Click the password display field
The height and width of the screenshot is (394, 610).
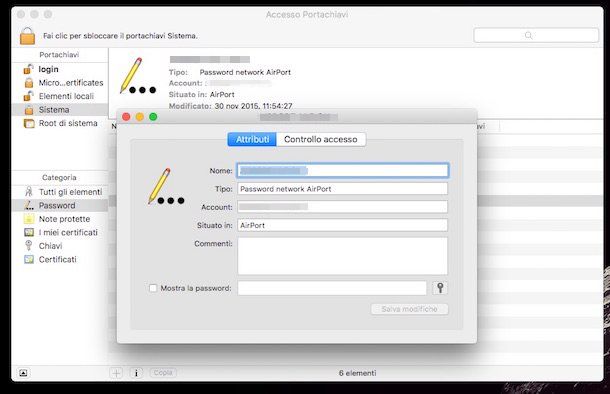click(332, 288)
